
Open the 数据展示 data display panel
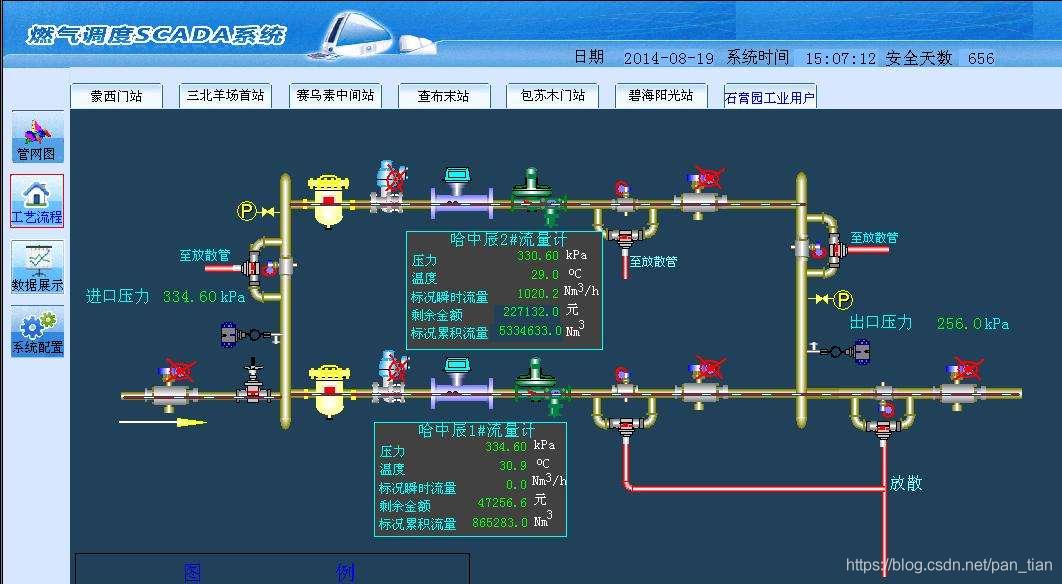(36, 265)
